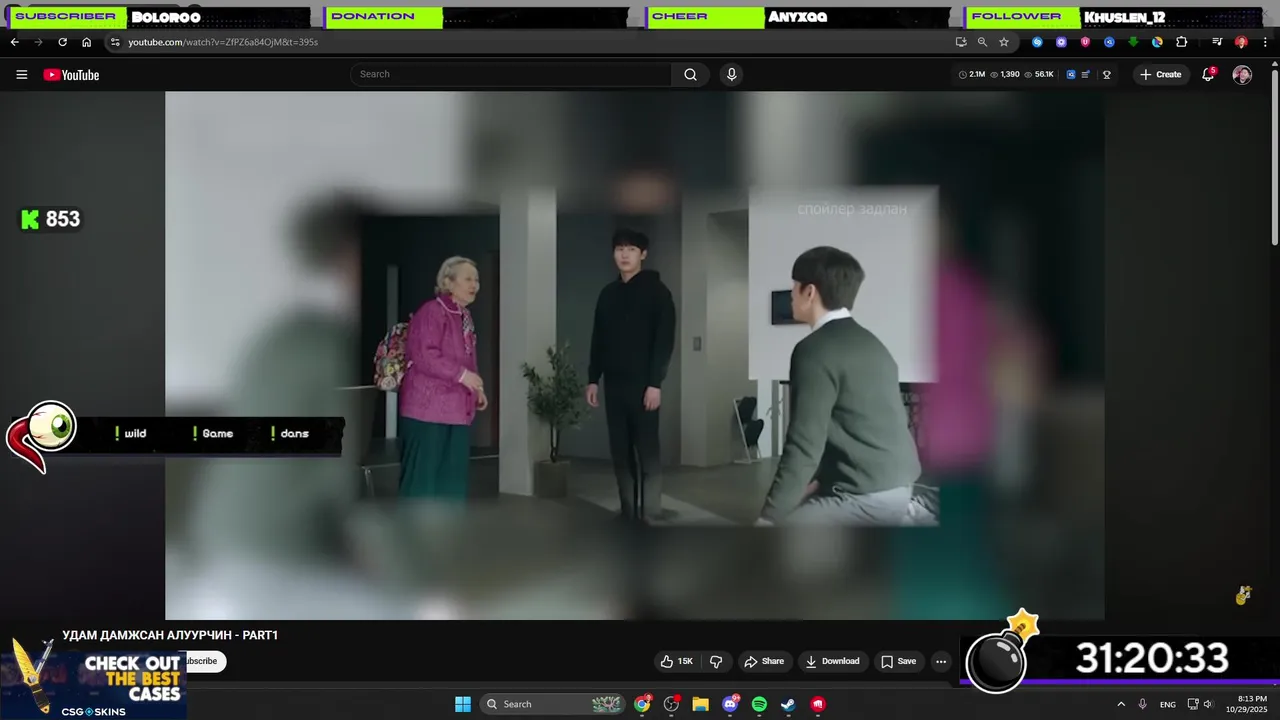The height and width of the screenshot is (720, 1280).
Task: Open the YouTube account avatar menu
Action: click(1242, 75)
